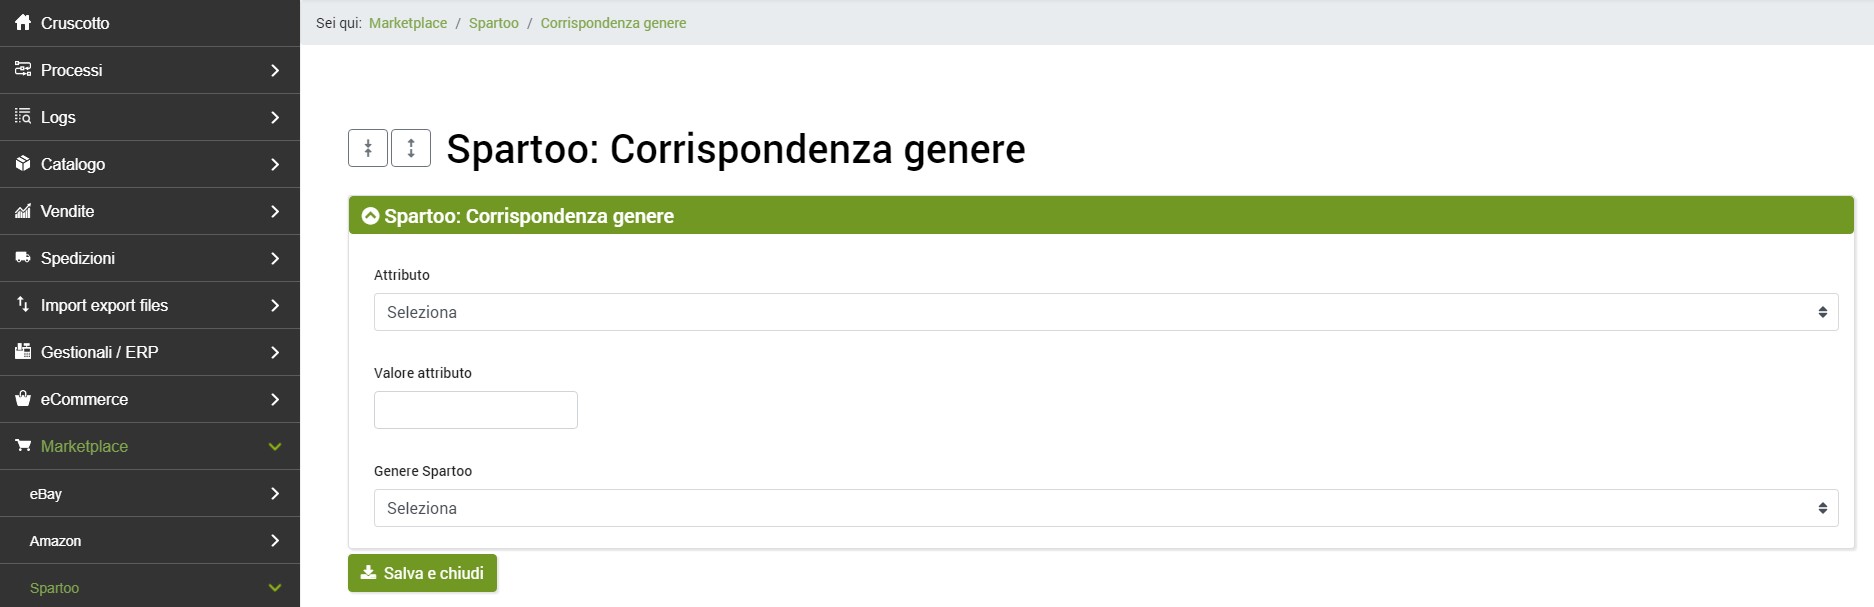1874x607 pixels.
Task: Click the Salva e chiudi button
Action: click(x=422, y=573)
